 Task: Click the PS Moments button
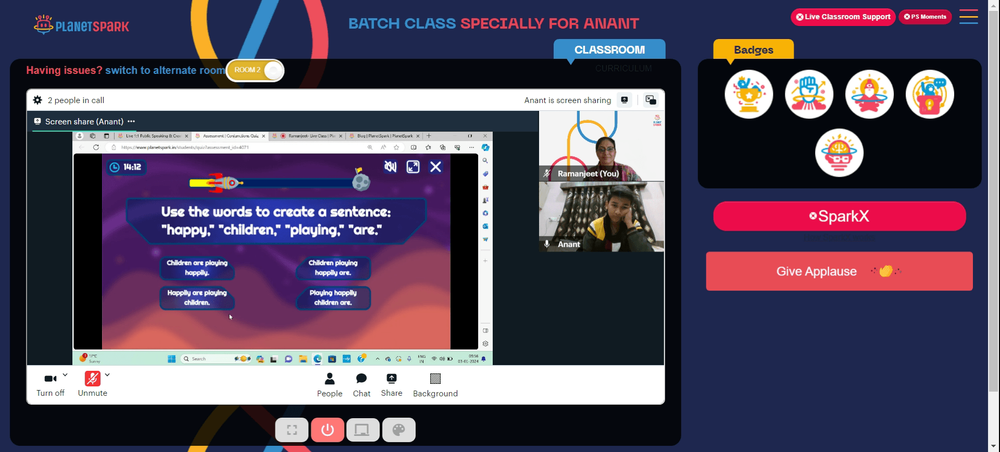(x=925, y=17)
